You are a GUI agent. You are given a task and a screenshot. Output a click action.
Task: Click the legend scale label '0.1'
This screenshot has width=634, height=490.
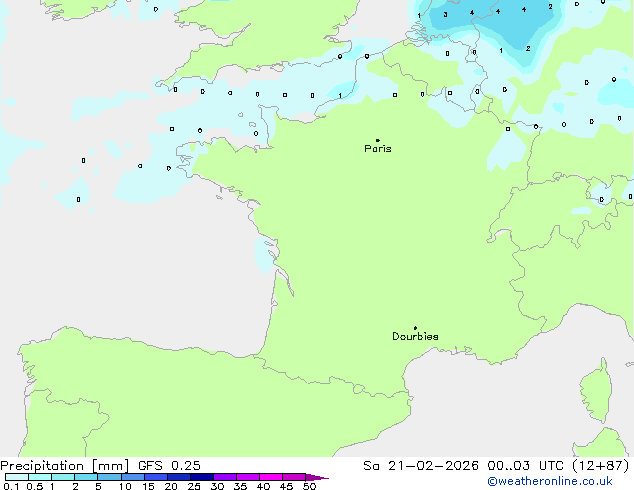[x=11, y=486]
